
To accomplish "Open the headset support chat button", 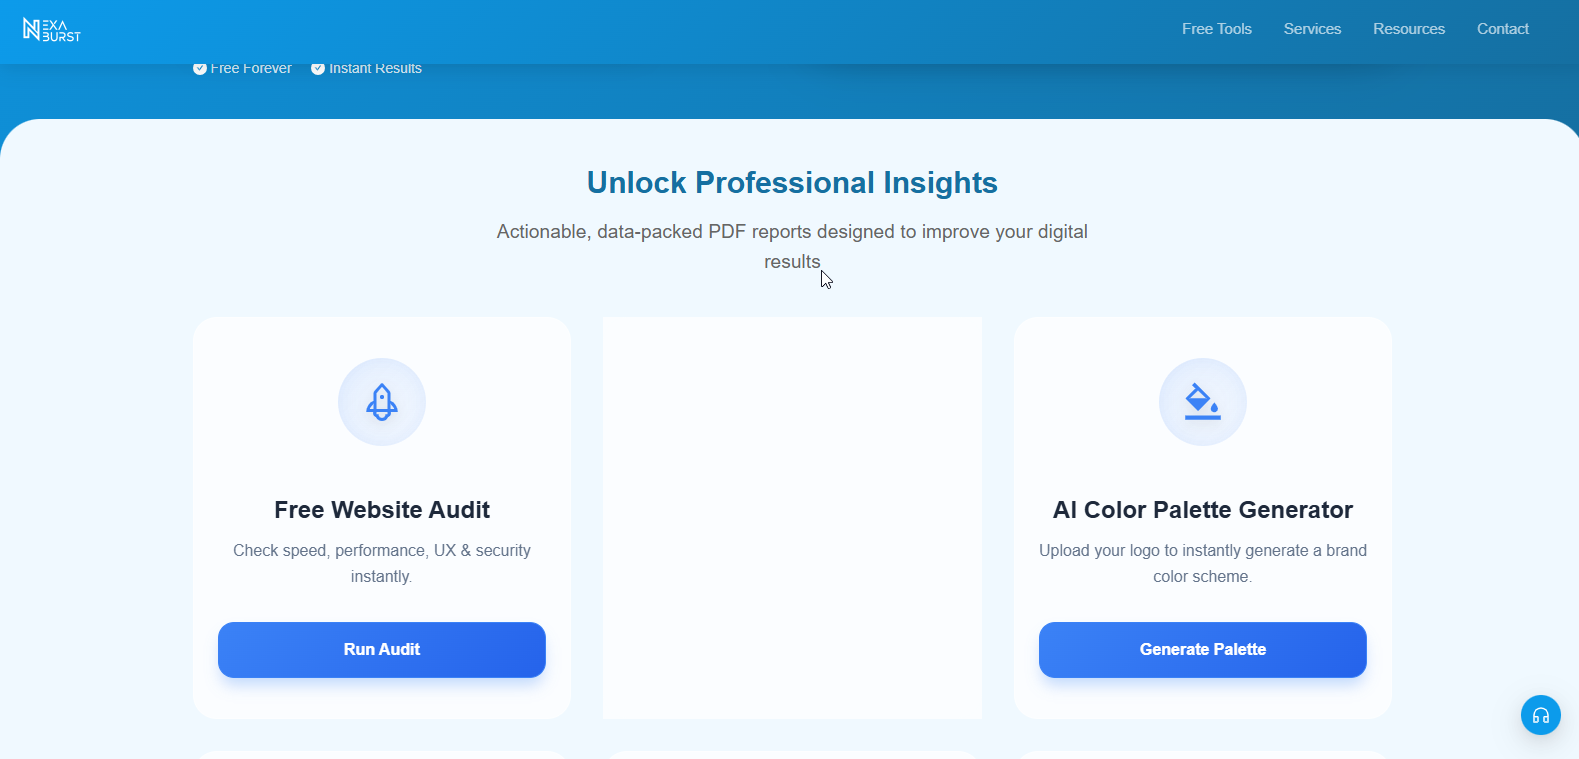I will pyautogui.click(x=1541, y=715).
